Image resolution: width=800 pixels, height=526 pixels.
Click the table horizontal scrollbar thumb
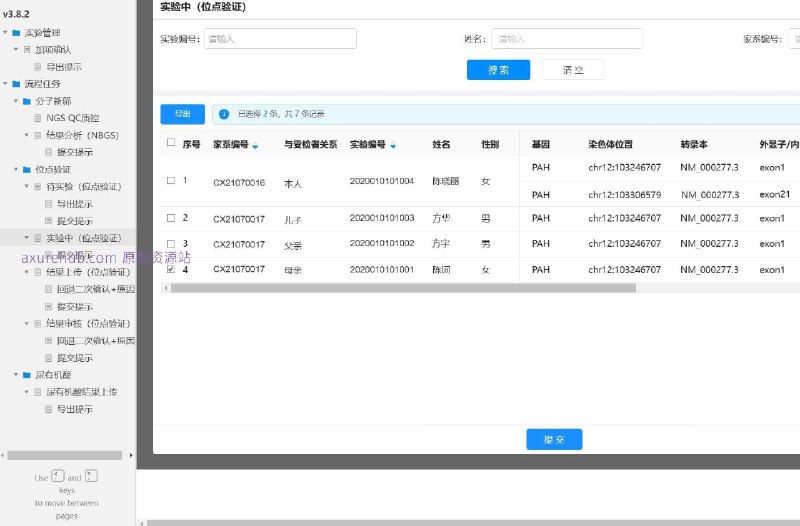tap(403, 288)
